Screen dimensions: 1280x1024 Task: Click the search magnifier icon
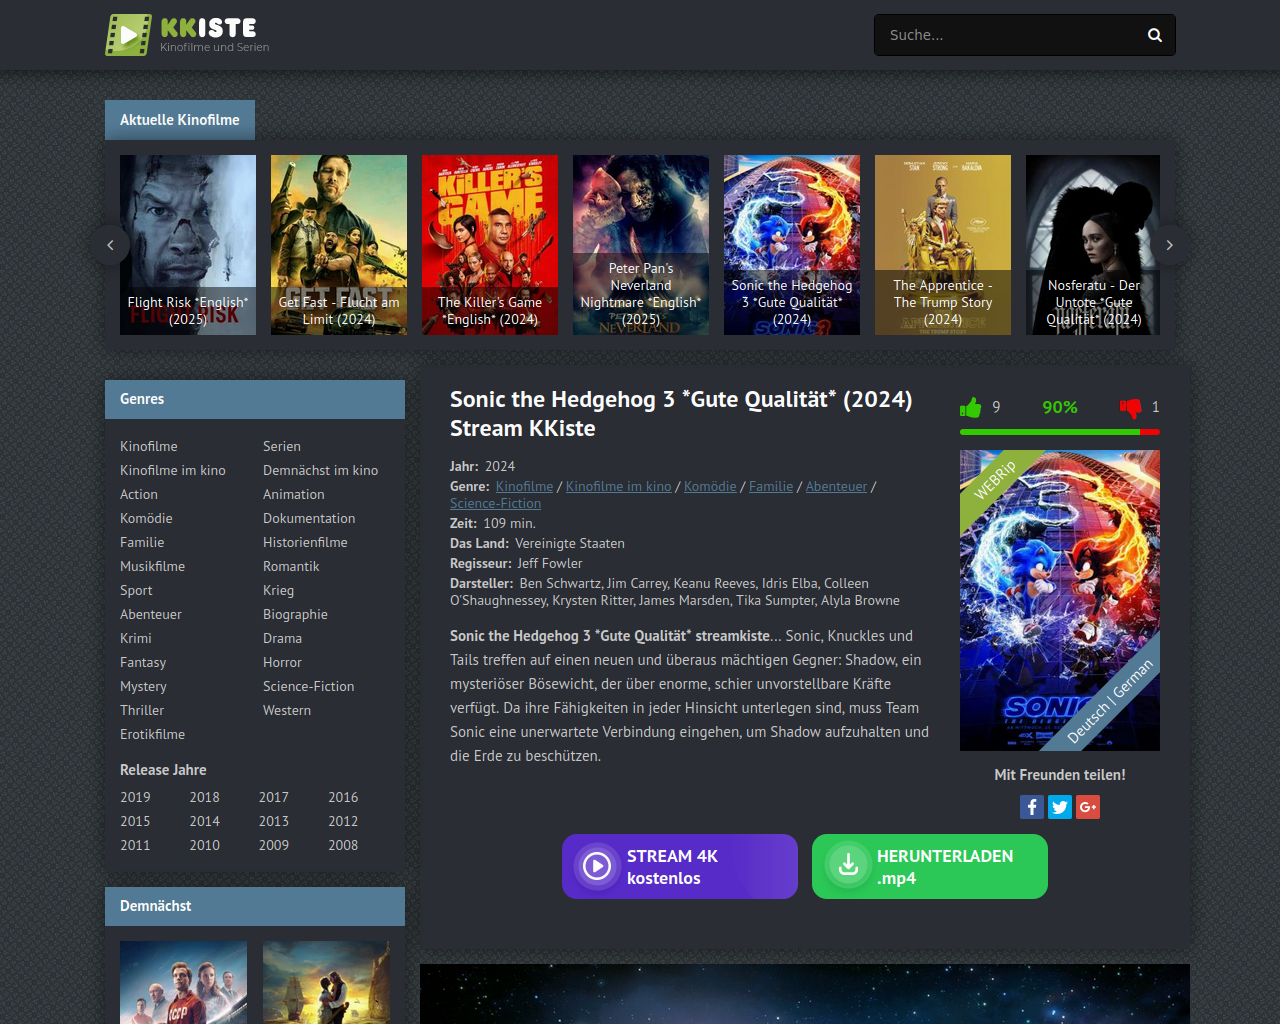click(1155, 35)
